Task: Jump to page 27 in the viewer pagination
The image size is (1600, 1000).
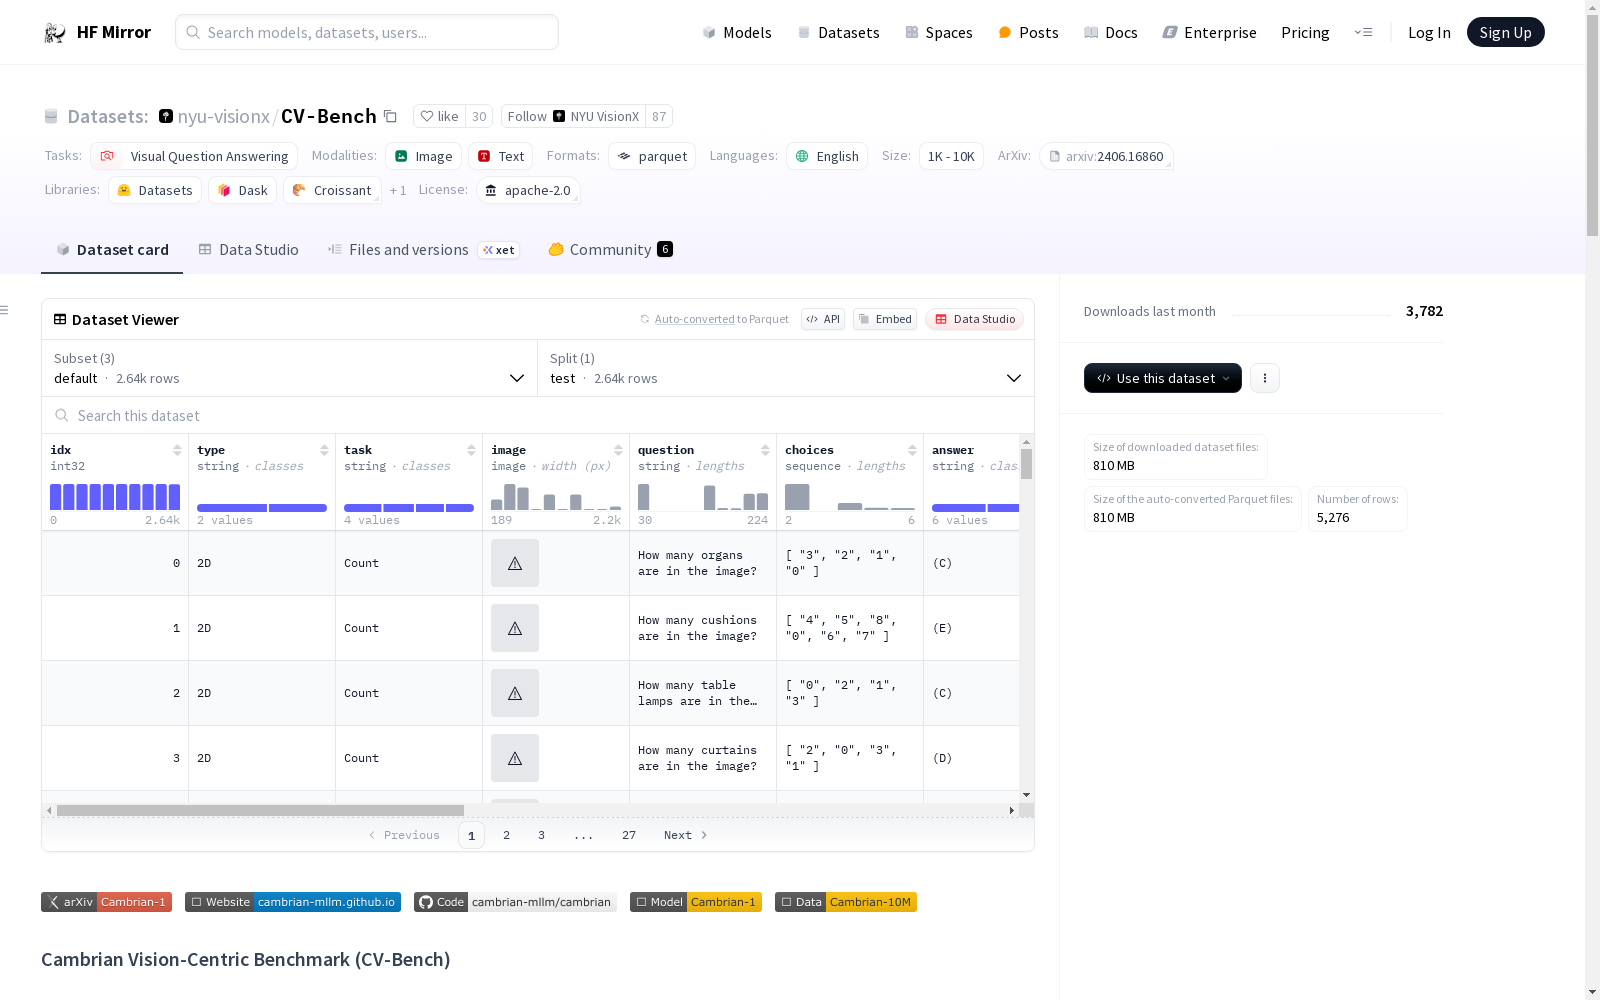Action: click(629, 835)
